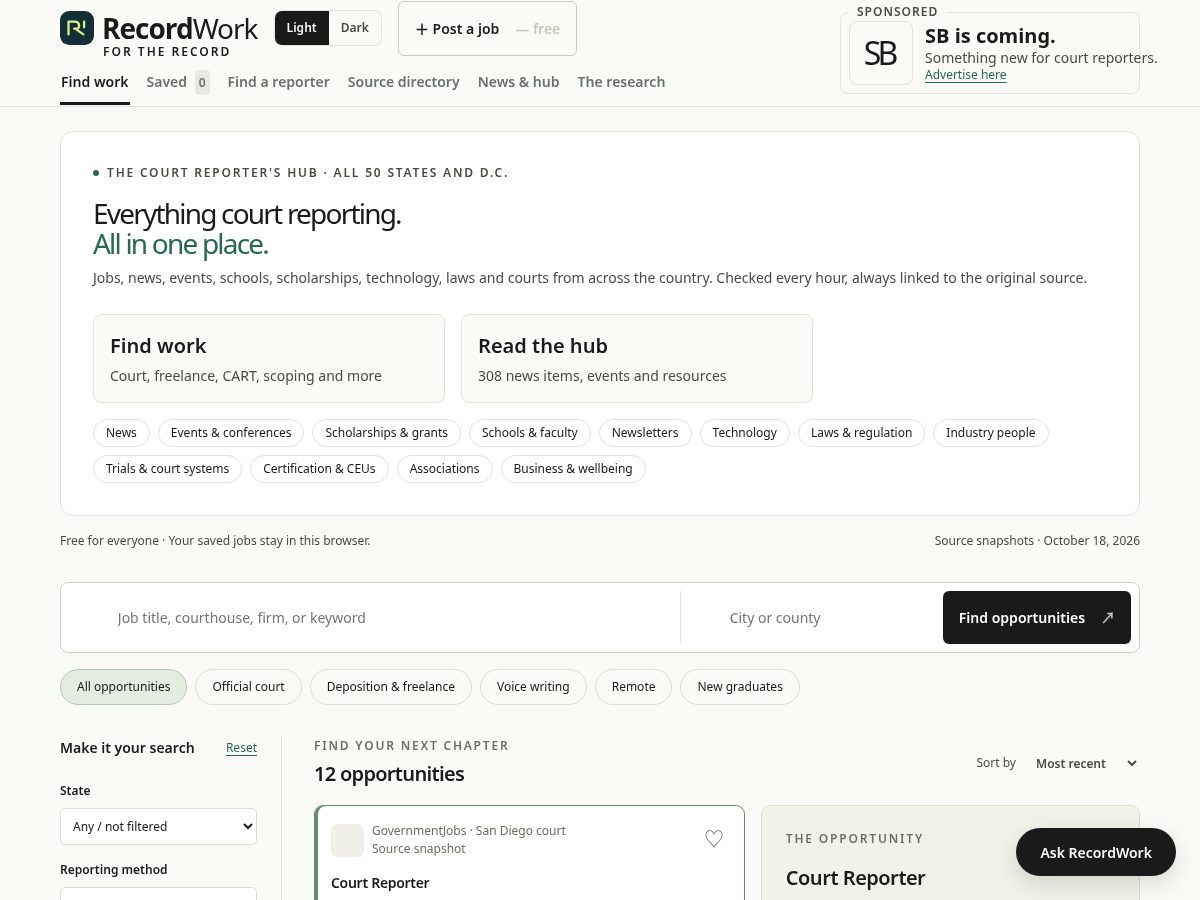This screenshot has width=1200, height=900.
Task: Open the Sort by Most recent dropdown
Action: point(1086,764)
